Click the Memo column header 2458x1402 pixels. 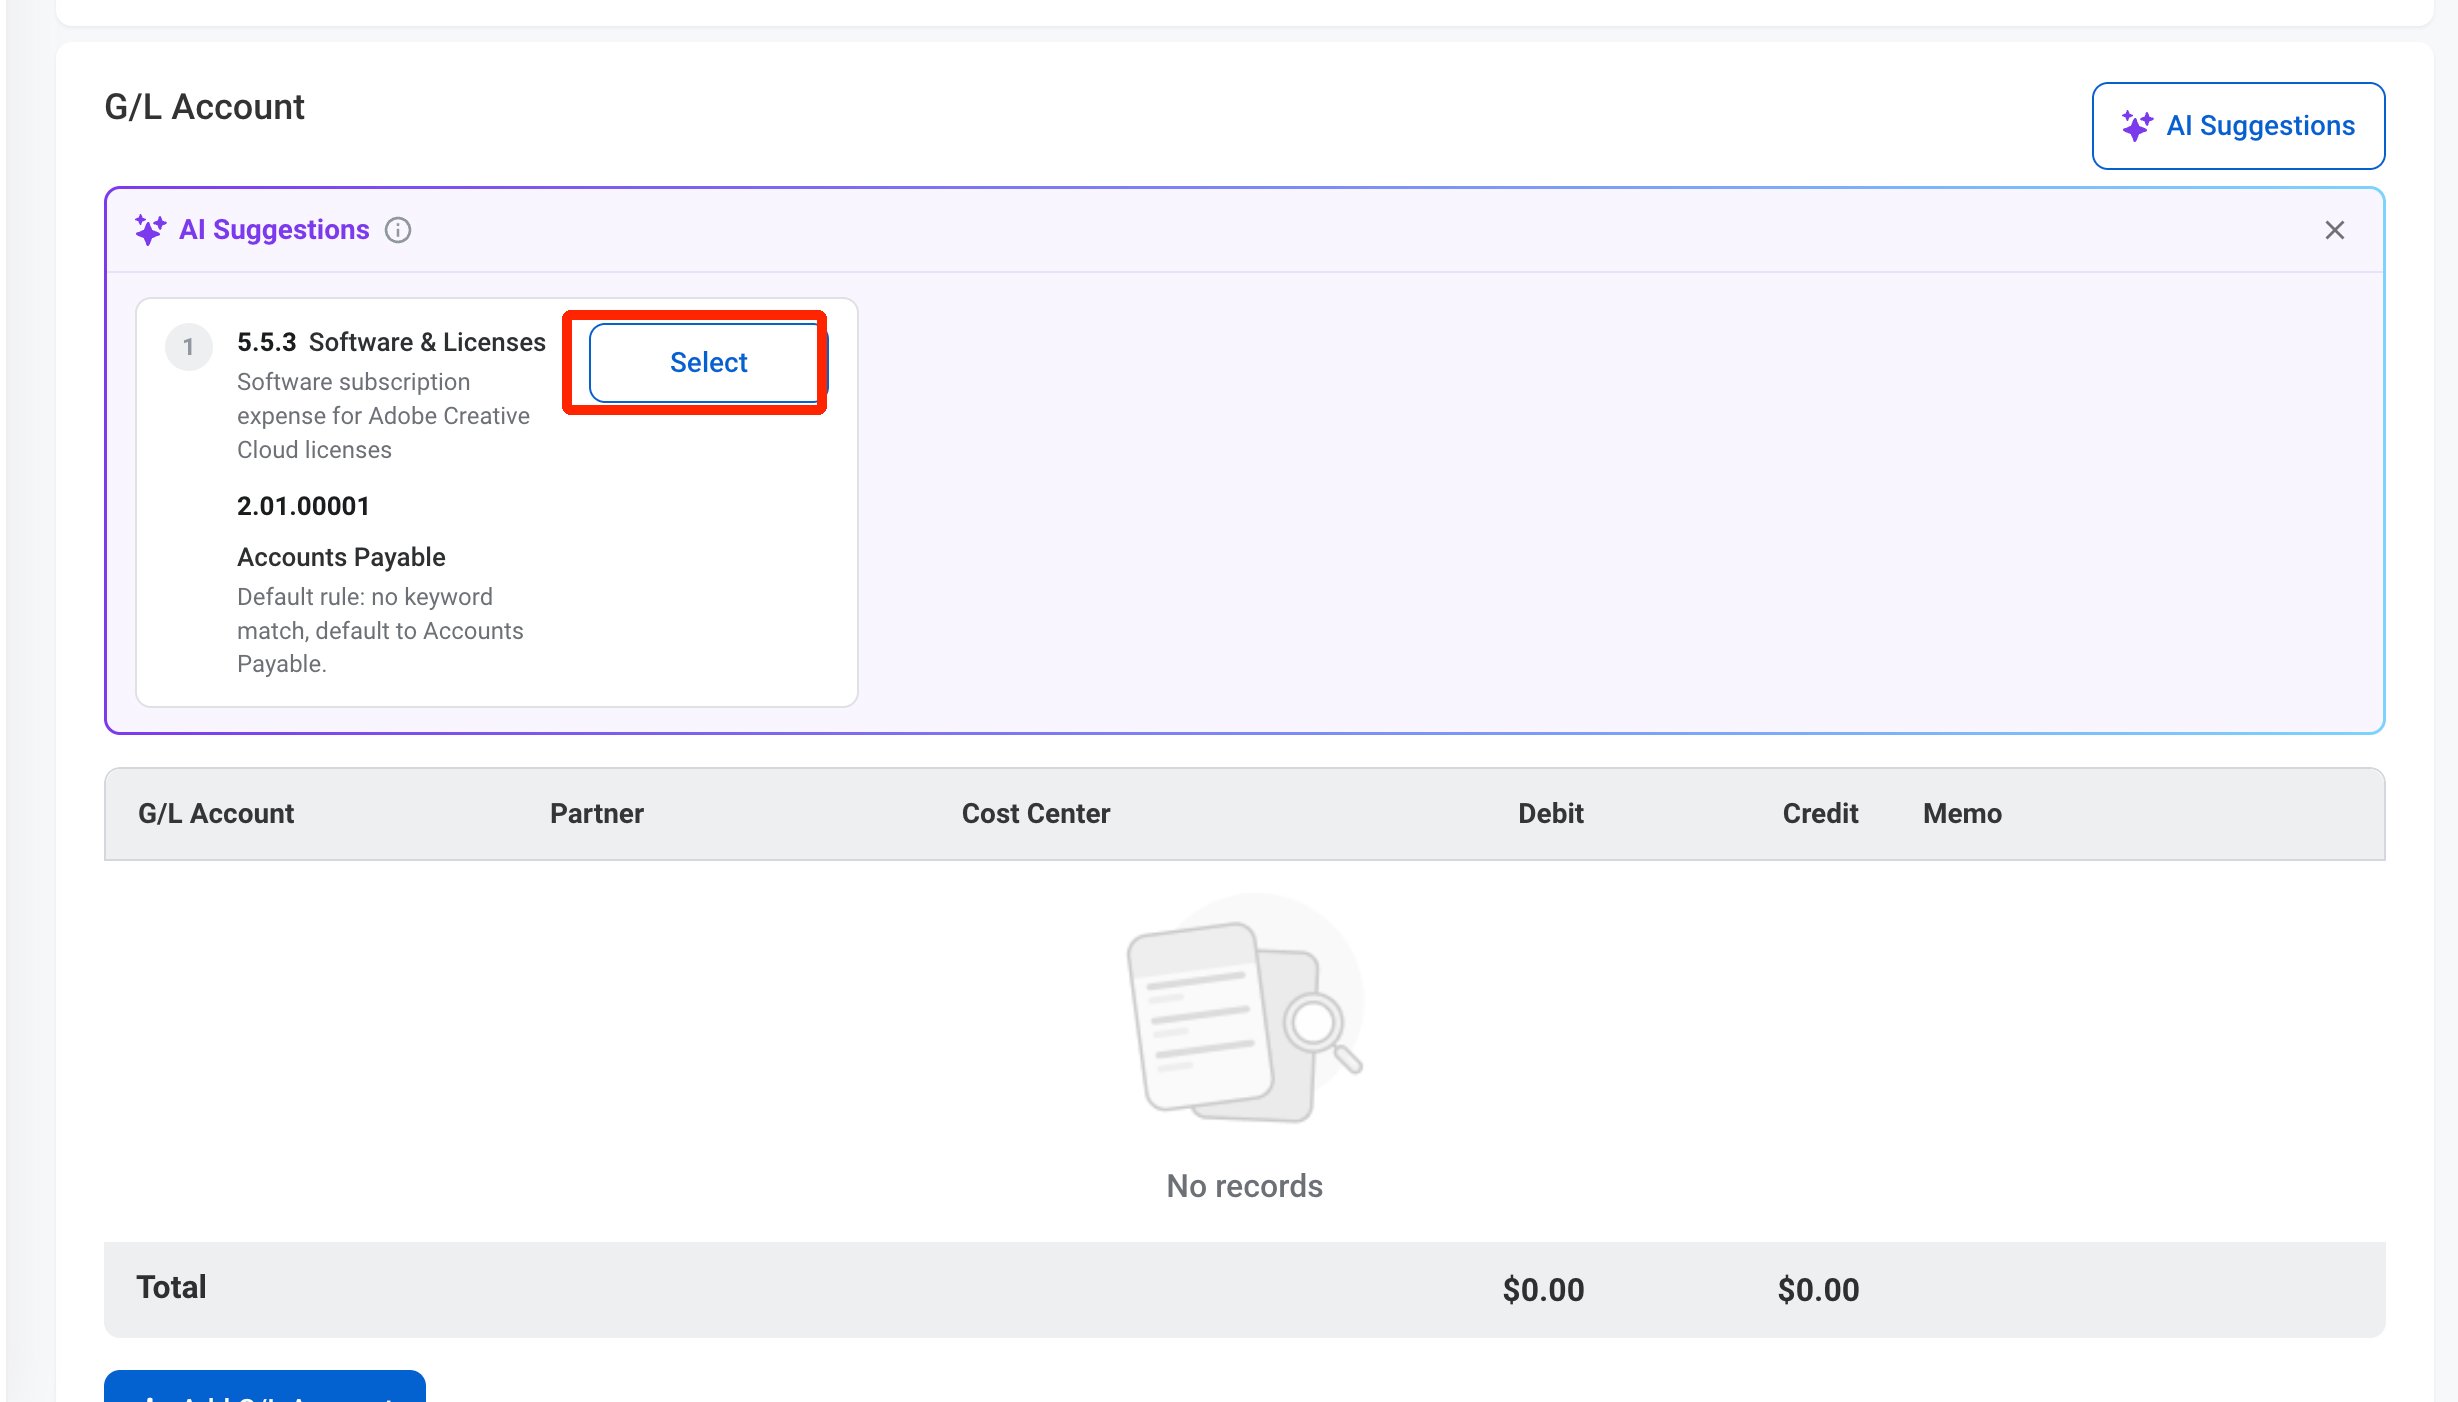1962,813
